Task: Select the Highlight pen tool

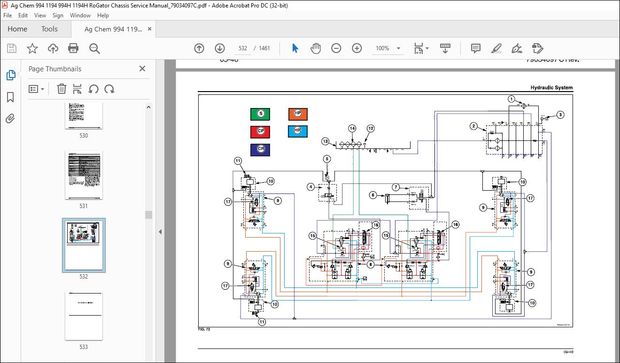Action: [496, 48]
